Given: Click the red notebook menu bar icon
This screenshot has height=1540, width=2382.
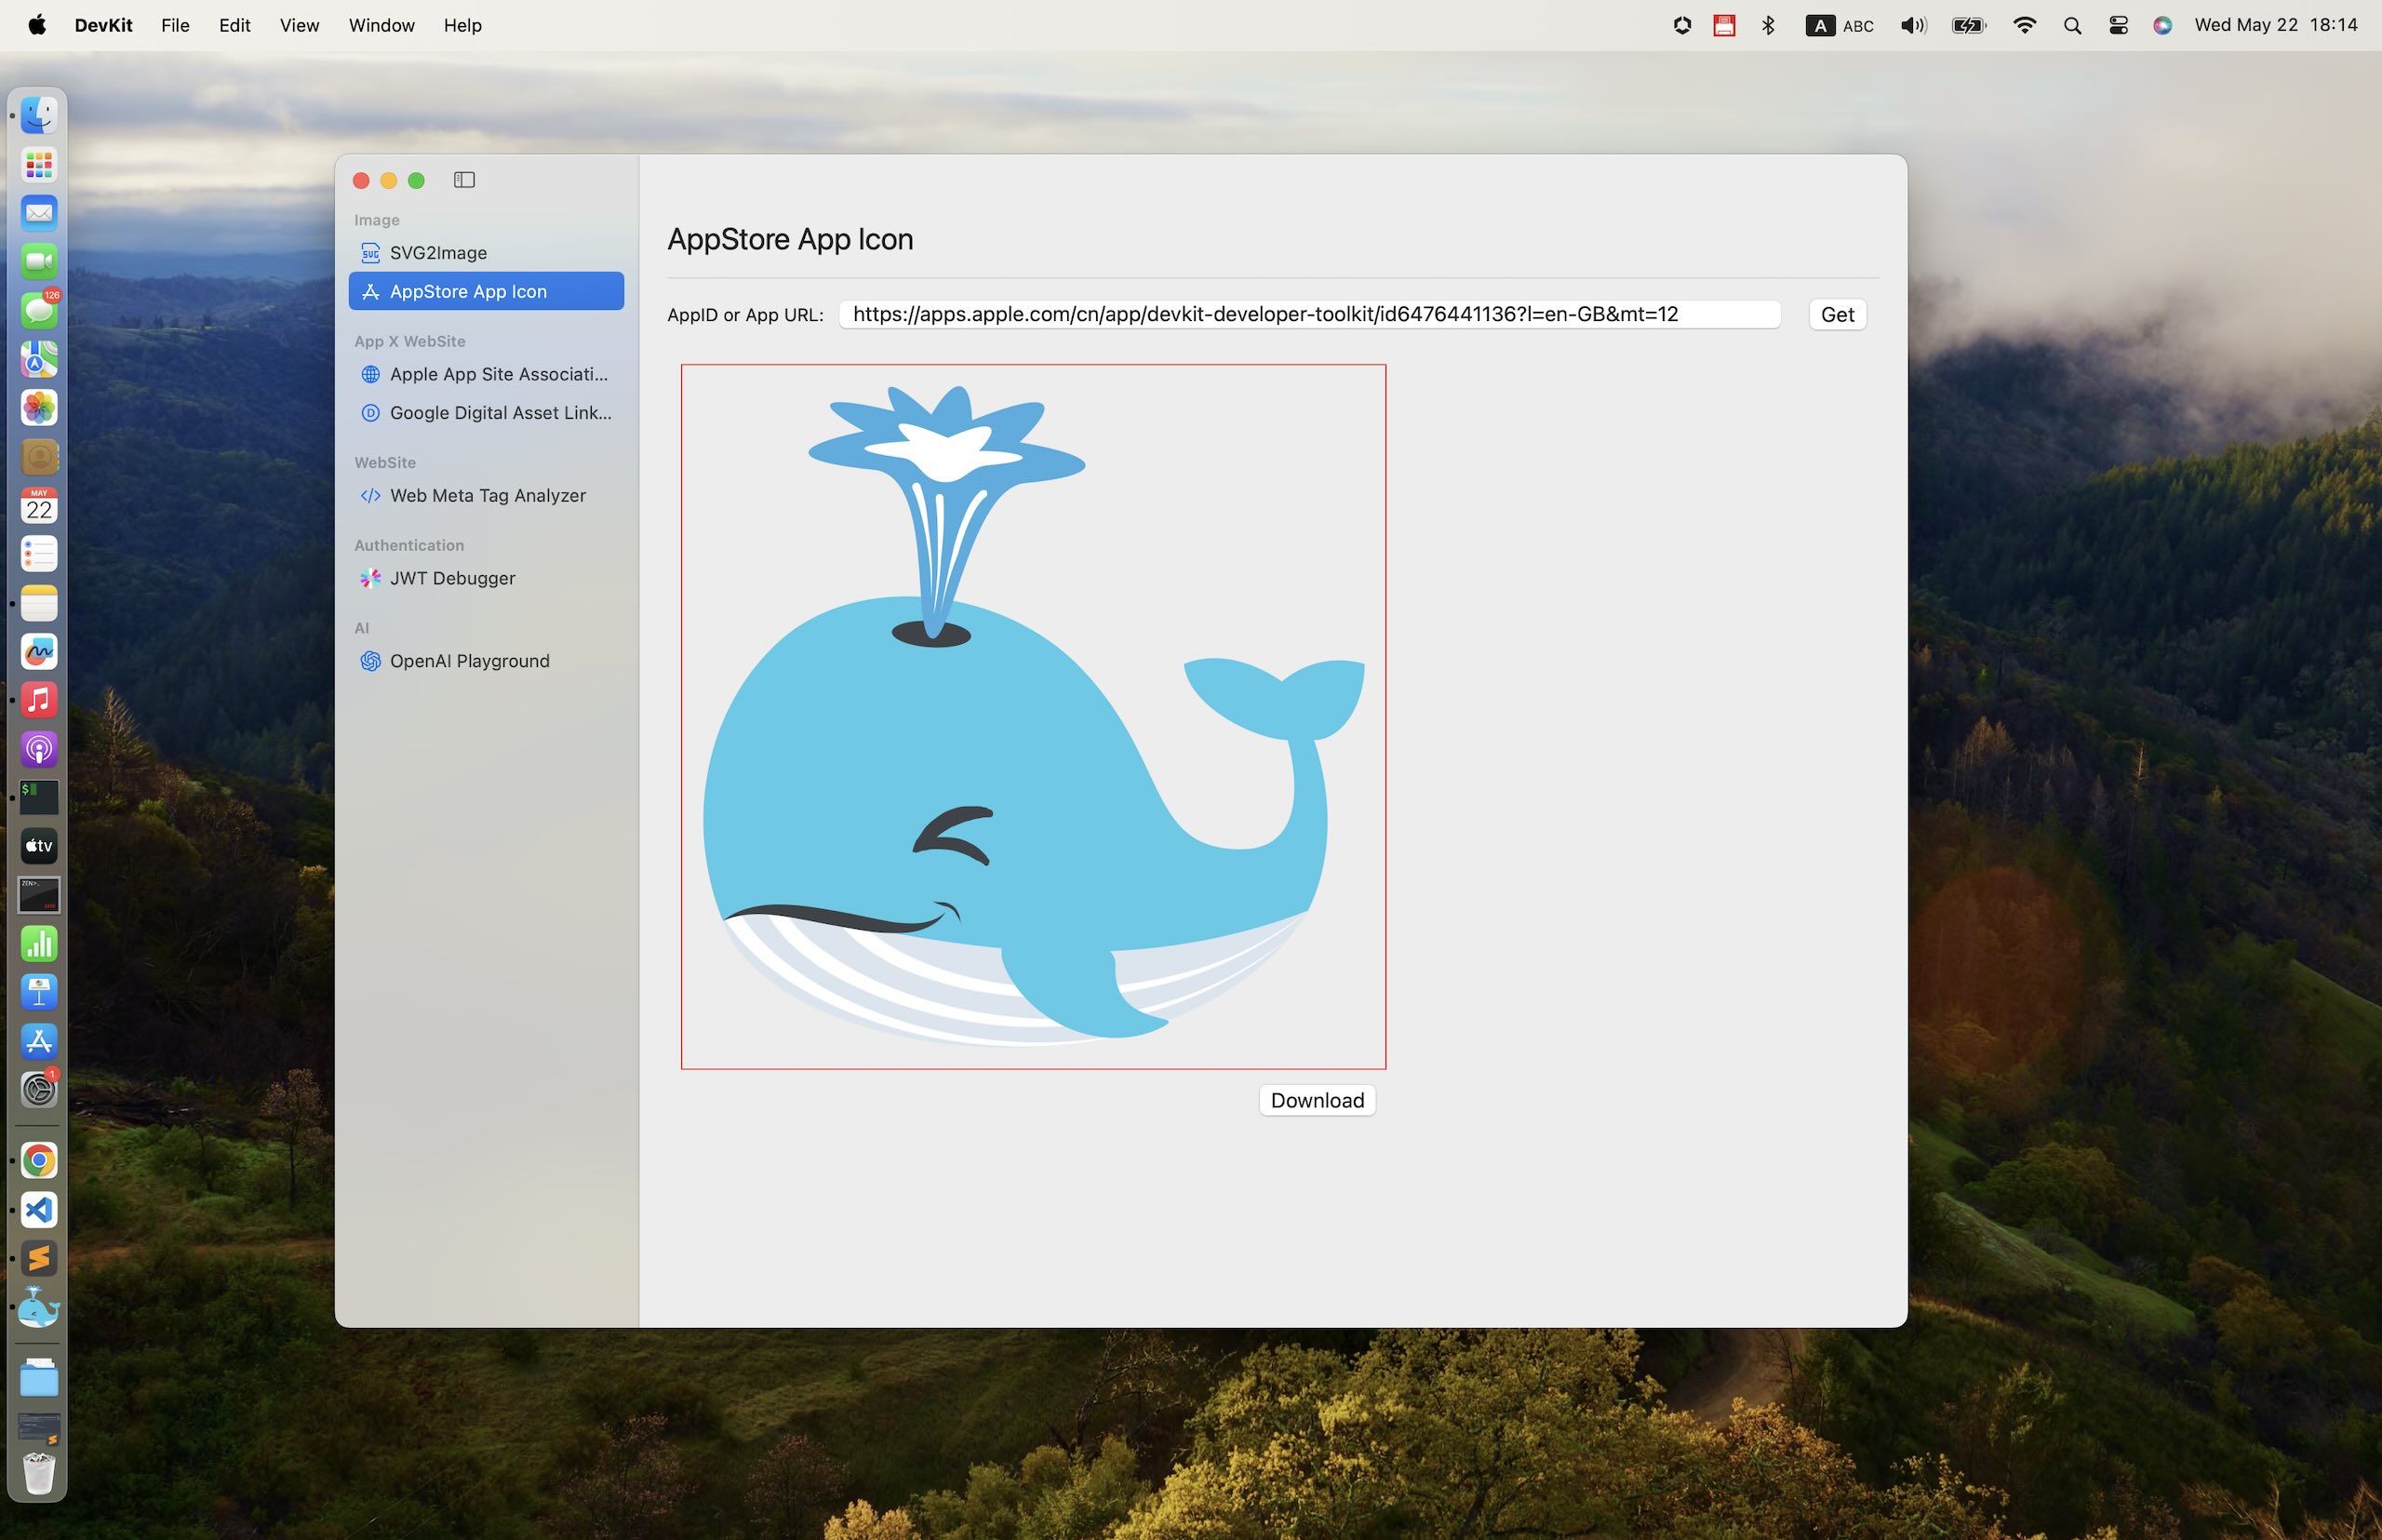Looking at the screenshot, I should (x=1724, y=25).
